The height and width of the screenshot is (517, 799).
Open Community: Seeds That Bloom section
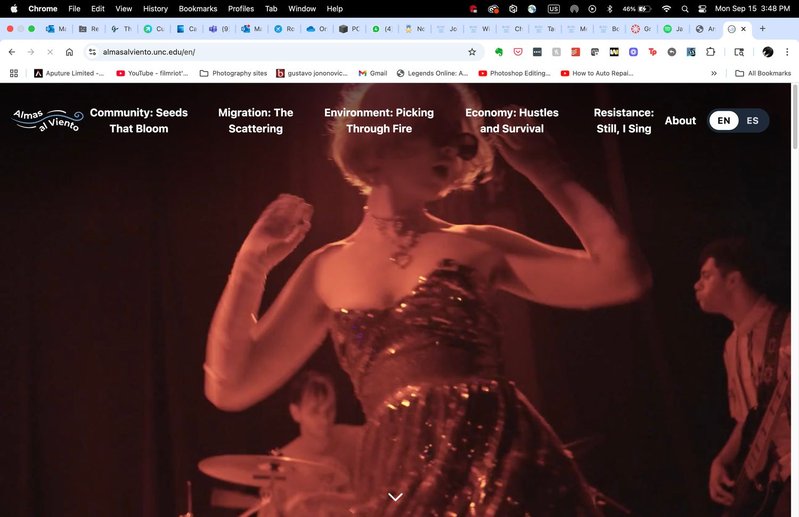point(139,121)
